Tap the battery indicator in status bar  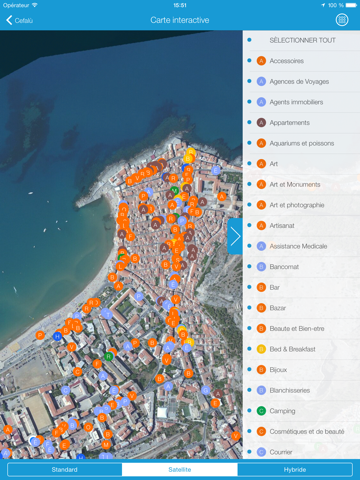[x=352, y=5]
